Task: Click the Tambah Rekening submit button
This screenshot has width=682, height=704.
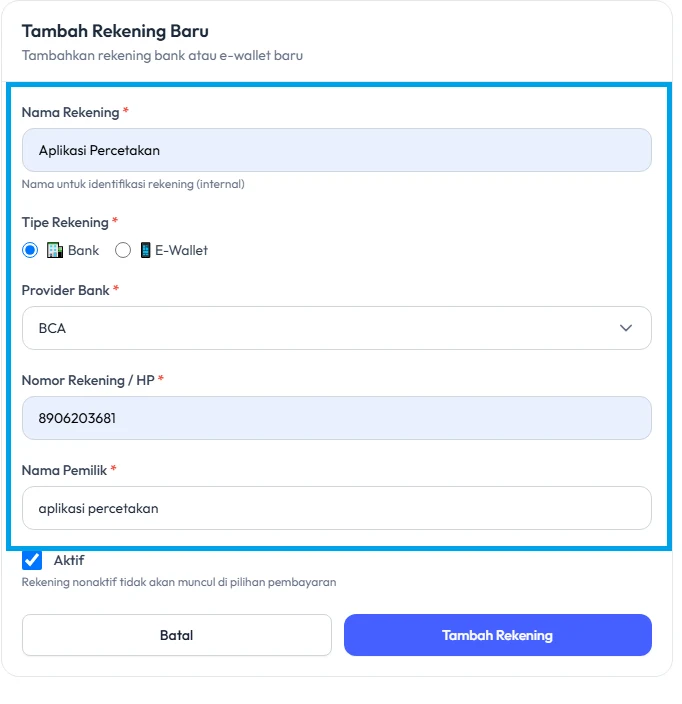Action: click(498, 635)
